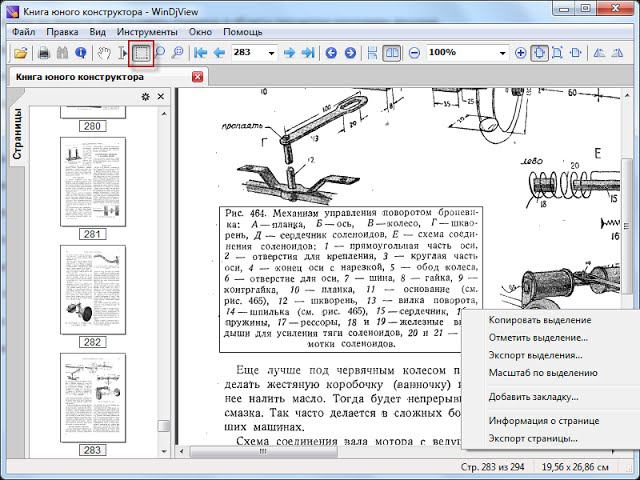Screen dimensions: 640x480
Task: Click the horizontal scrollbar left arrow
Action: point(182,451)
